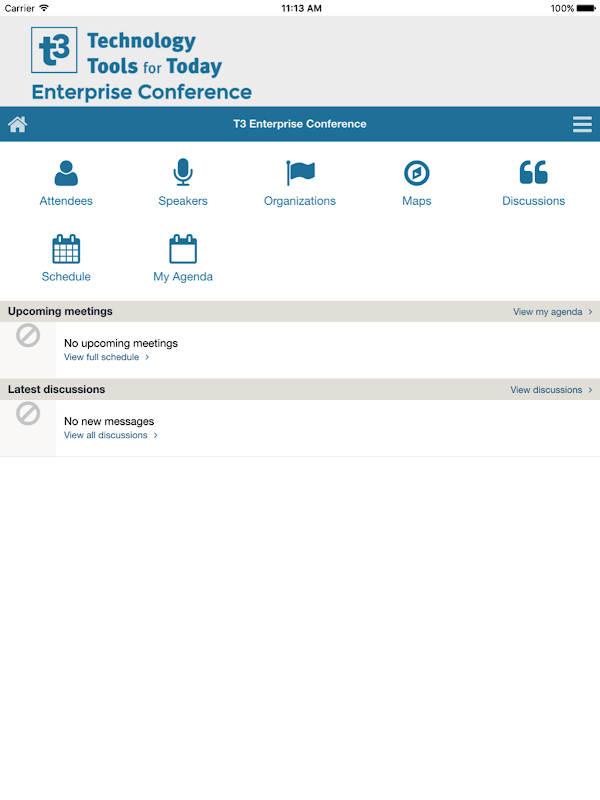Click the Wi-Fi status icon

(x=44, y=8)
